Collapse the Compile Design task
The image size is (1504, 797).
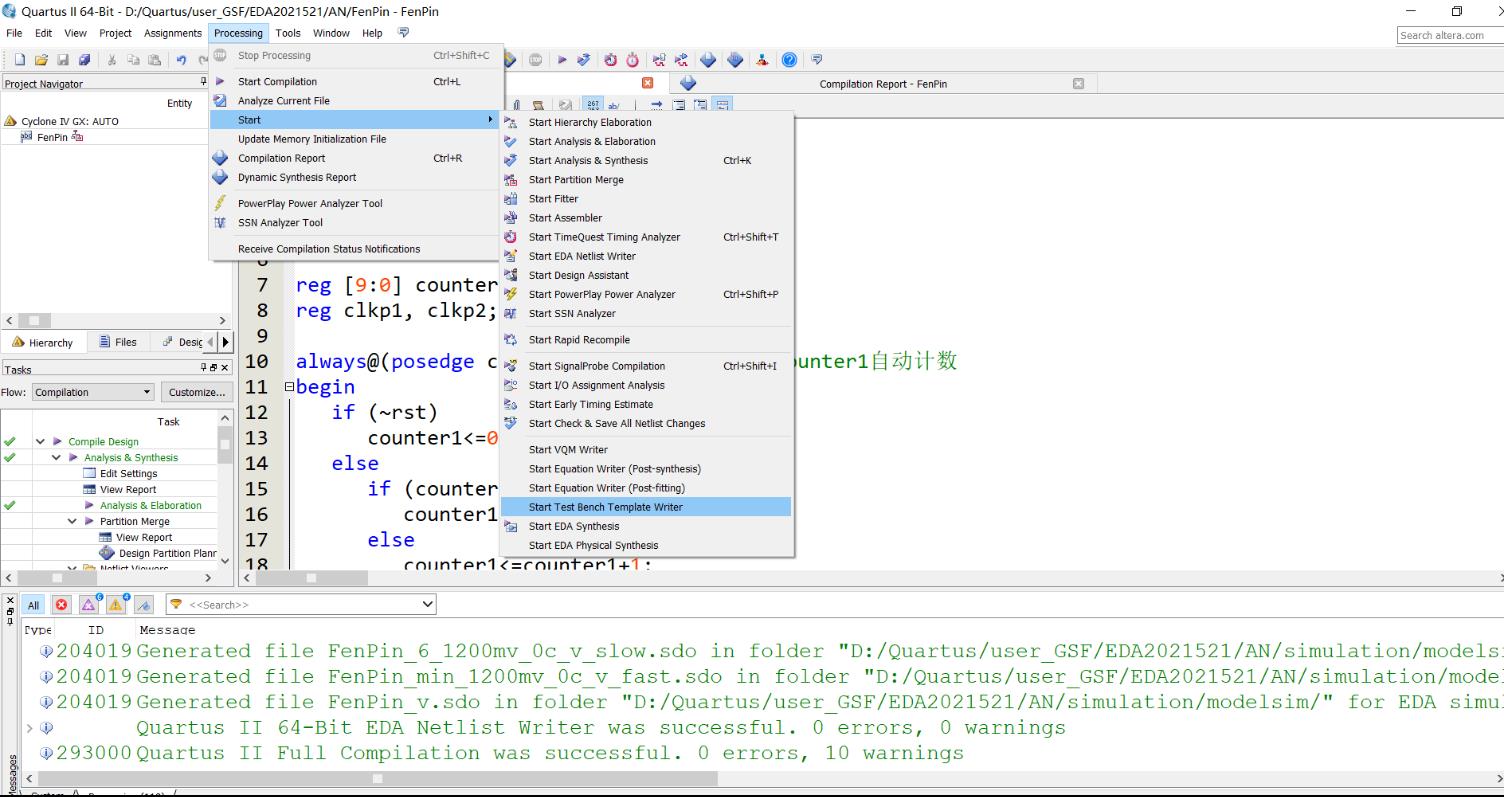tap(41, 441)
